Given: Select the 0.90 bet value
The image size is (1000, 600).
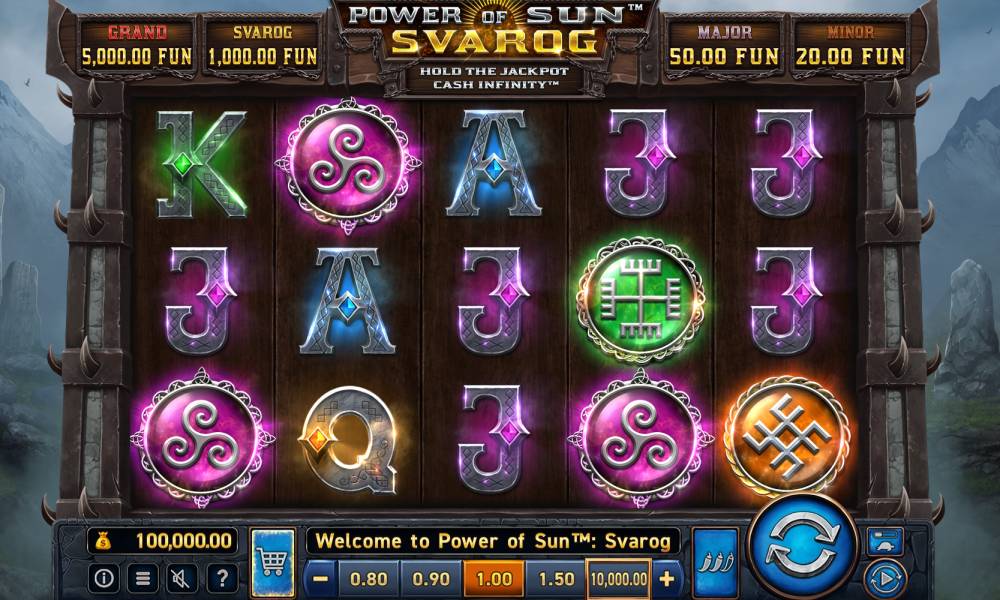Looking at the screenshot, I should click(x=431, y=578).
